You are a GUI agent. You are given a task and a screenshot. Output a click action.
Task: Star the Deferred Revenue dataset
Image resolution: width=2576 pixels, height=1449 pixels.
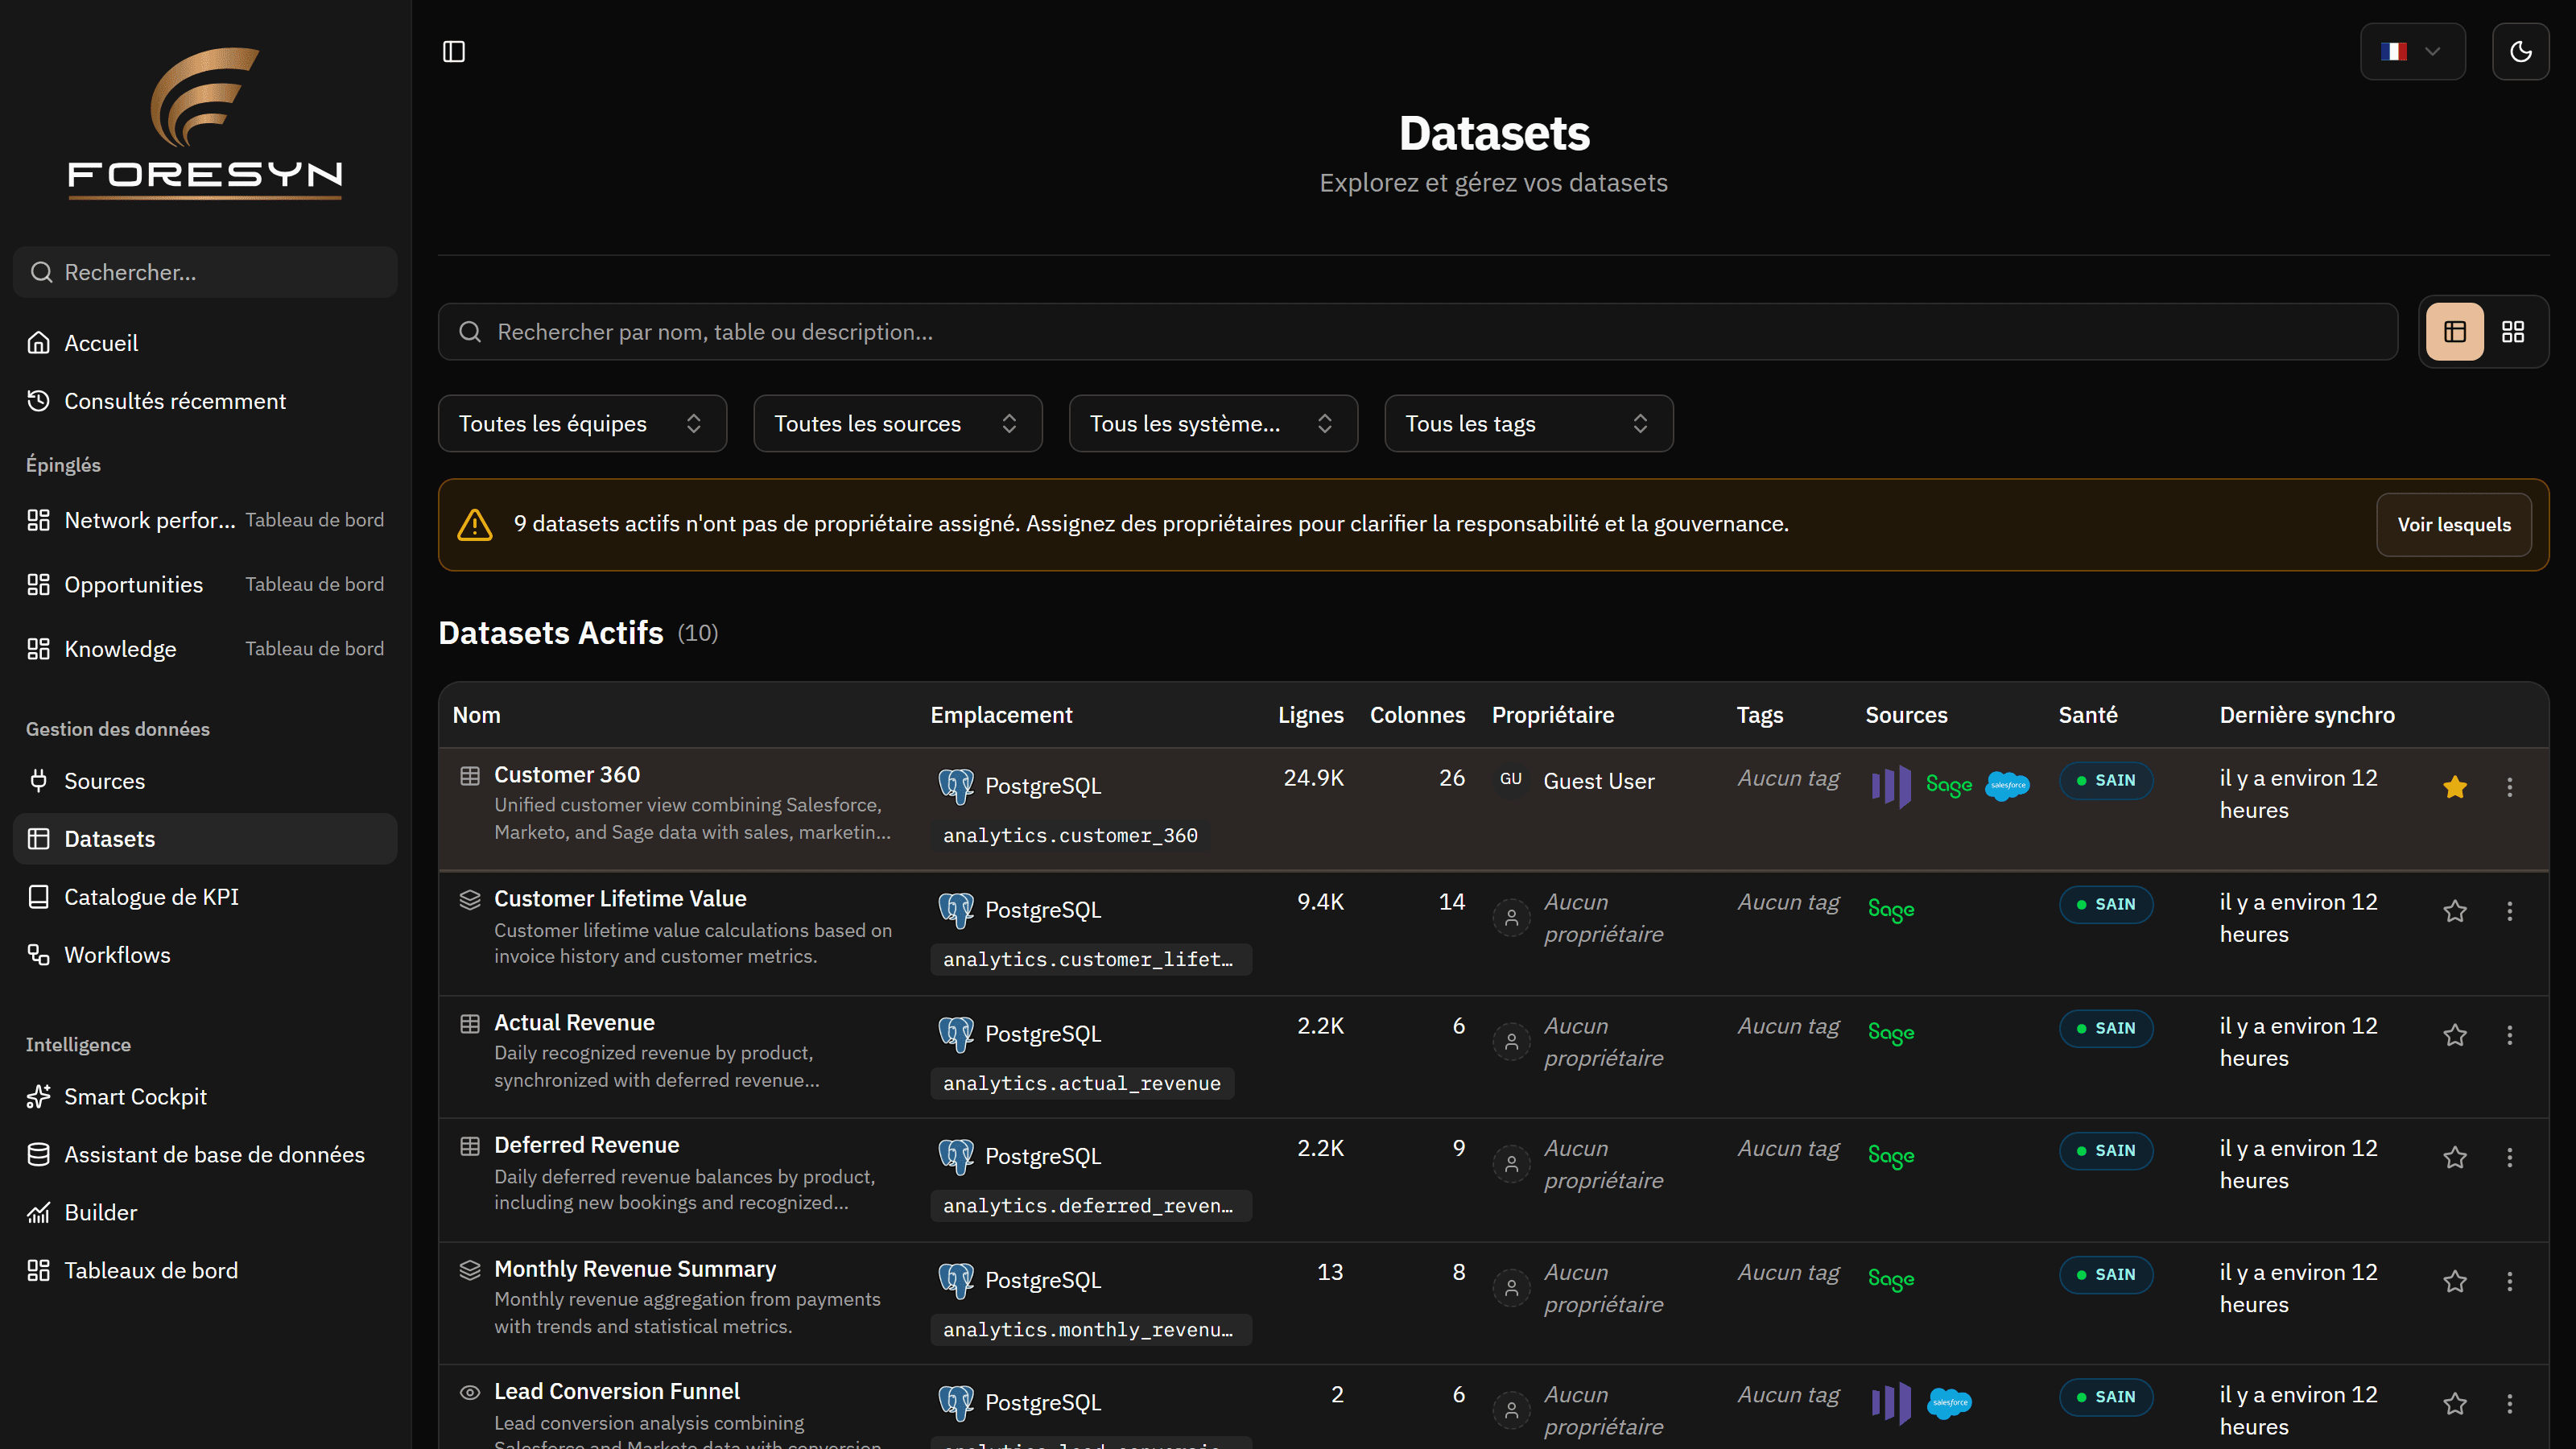[2455, 1157]
